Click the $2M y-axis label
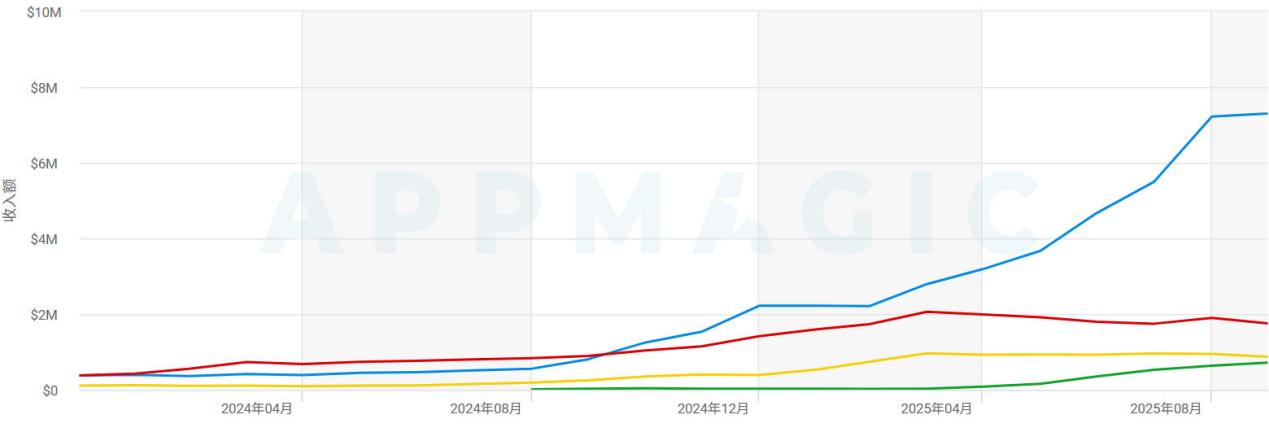The image size is (1269, 432). (x=46, y=315)
